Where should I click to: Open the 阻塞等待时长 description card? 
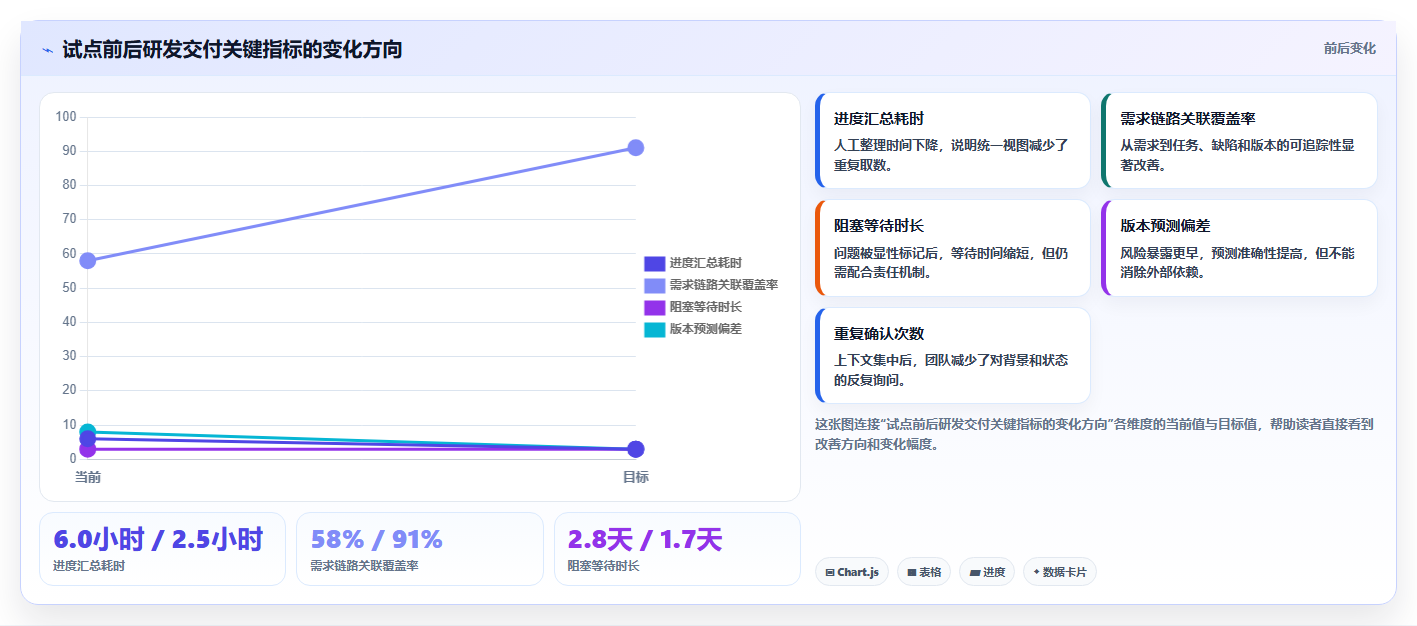coord(953,248)
